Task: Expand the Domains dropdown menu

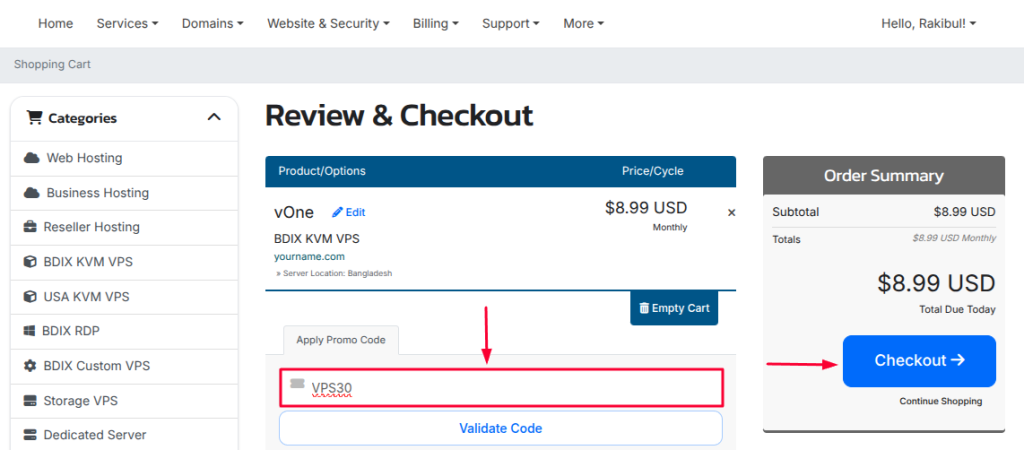Action: 212,24
